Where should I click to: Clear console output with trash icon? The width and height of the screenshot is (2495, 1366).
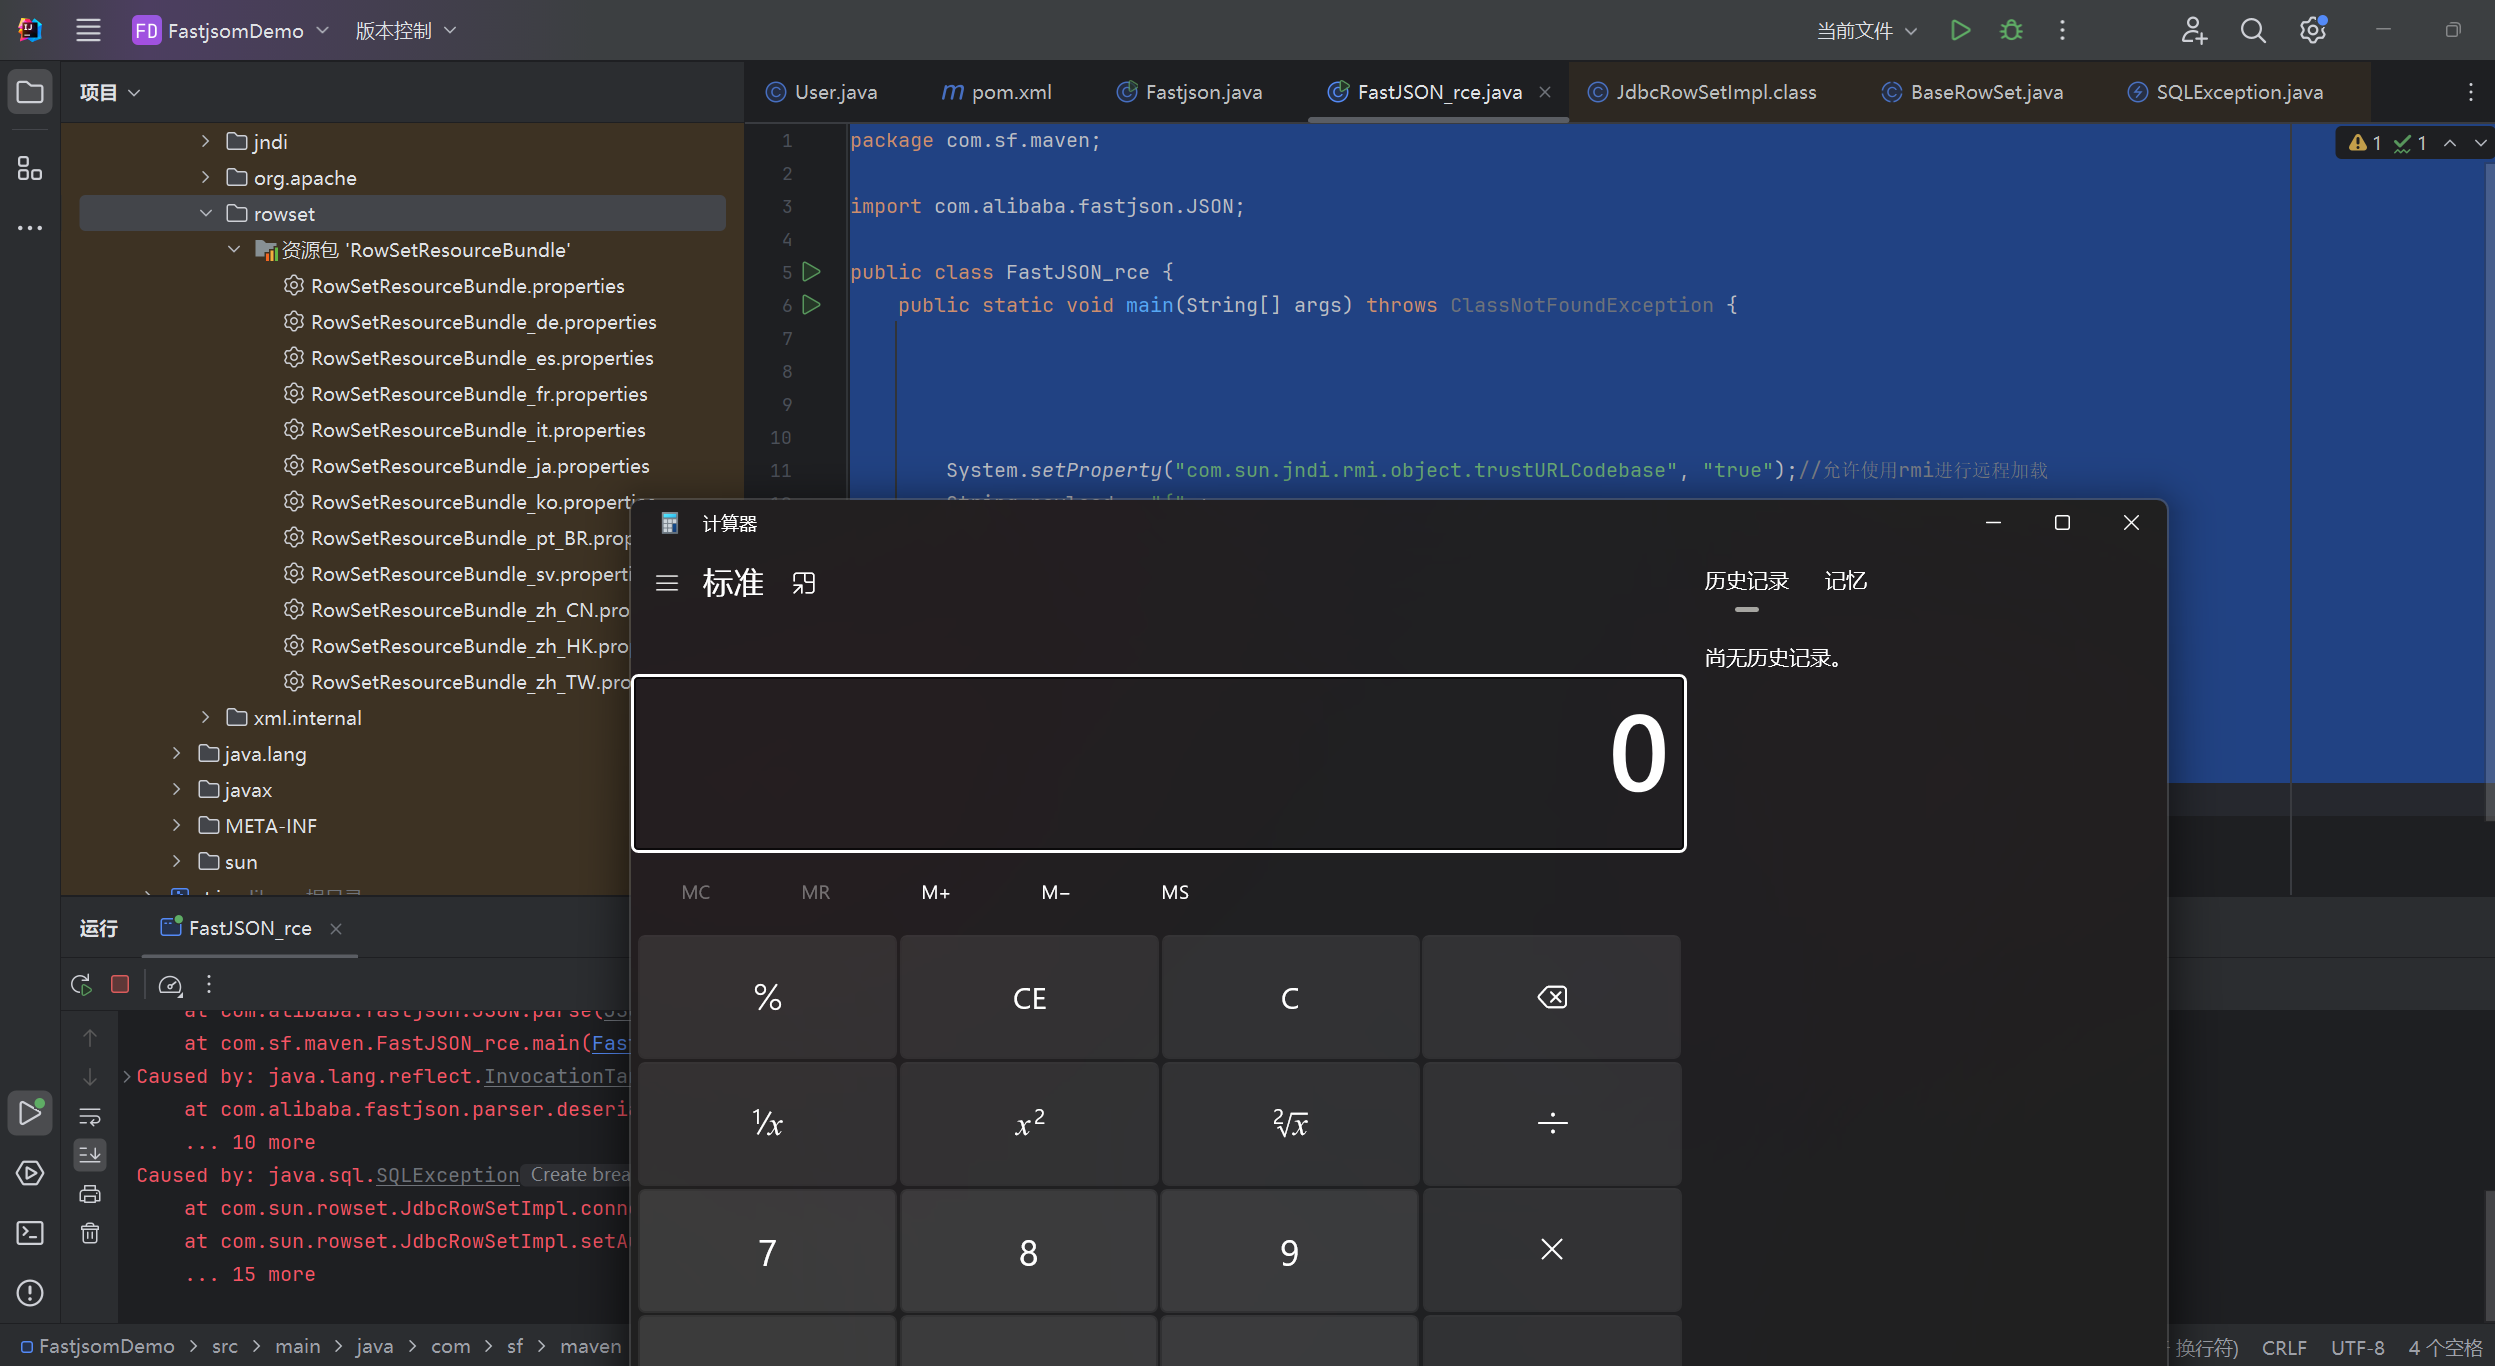coord(90,1233)
